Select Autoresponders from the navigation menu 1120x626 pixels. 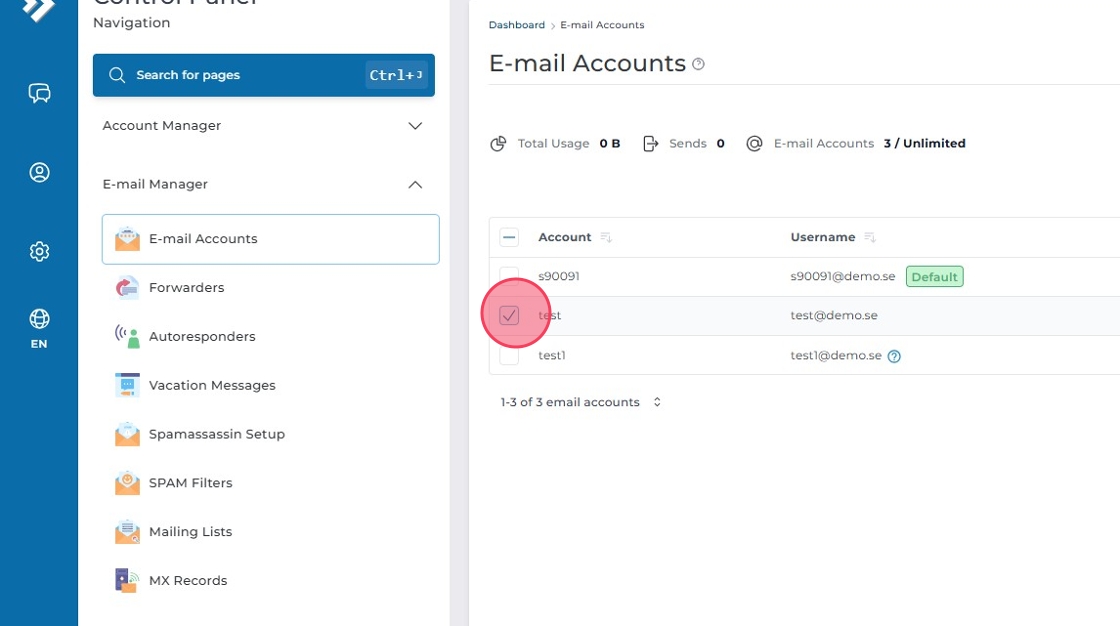click(201, 337)
